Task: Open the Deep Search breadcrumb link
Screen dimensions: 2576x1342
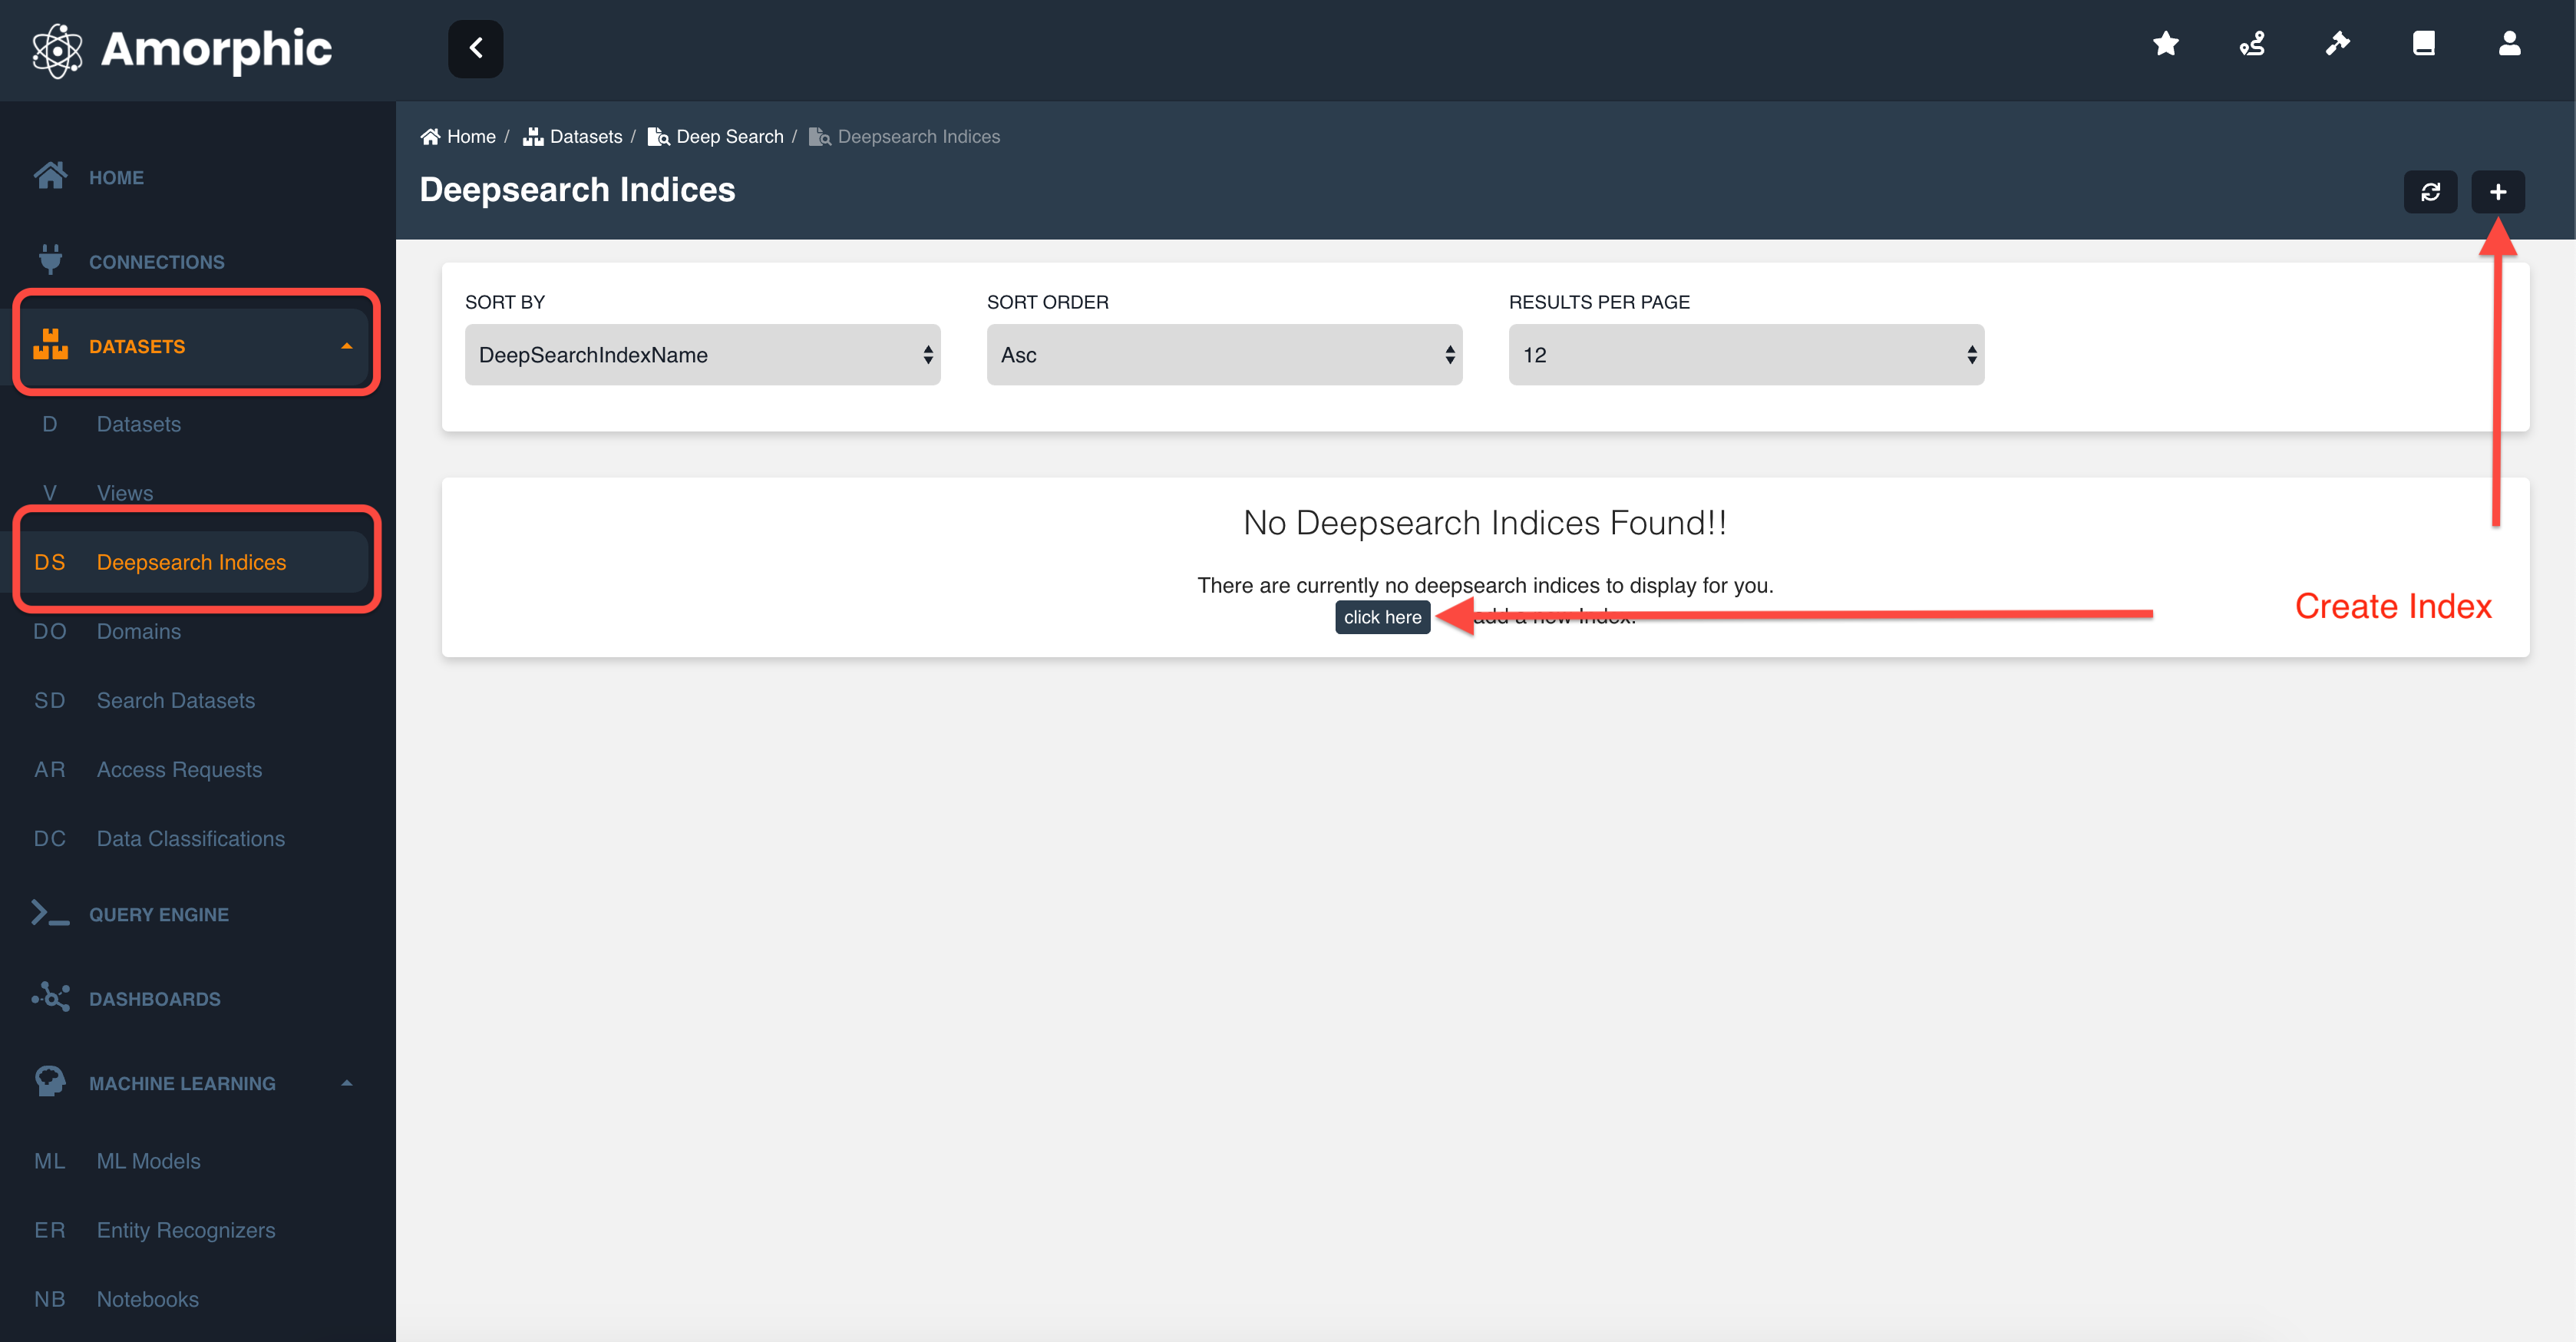Action: coord(729,136)
